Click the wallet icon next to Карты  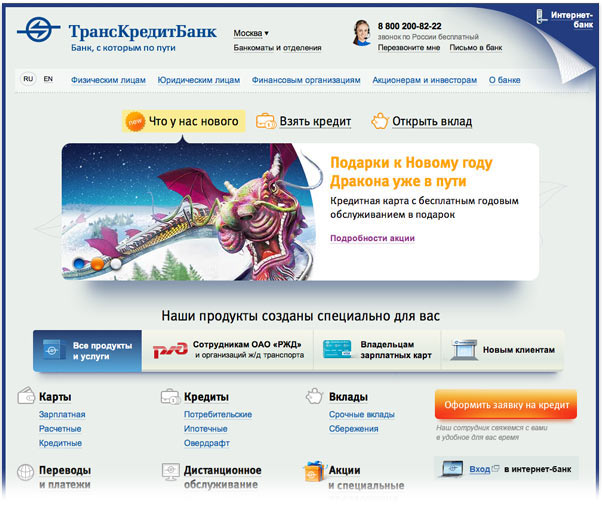(x=26, y=395)
